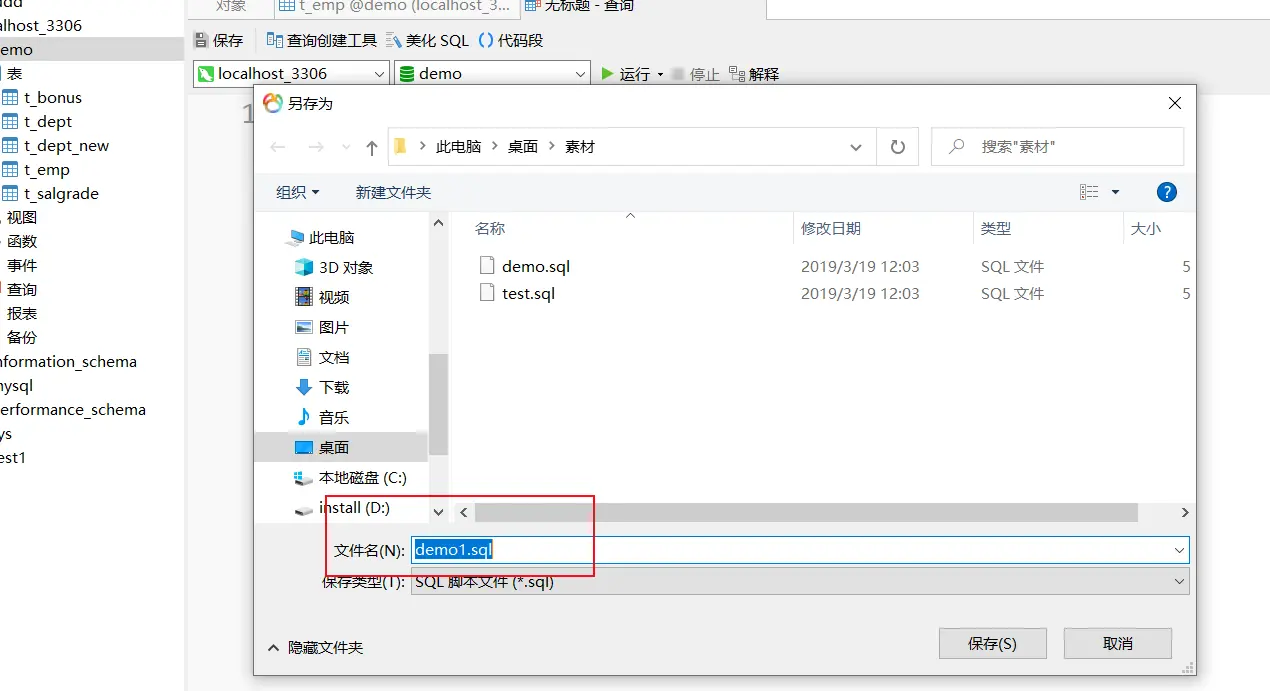Sort files by 类型 column
The image size is (1270, 691).
click(x=996, y=228)
